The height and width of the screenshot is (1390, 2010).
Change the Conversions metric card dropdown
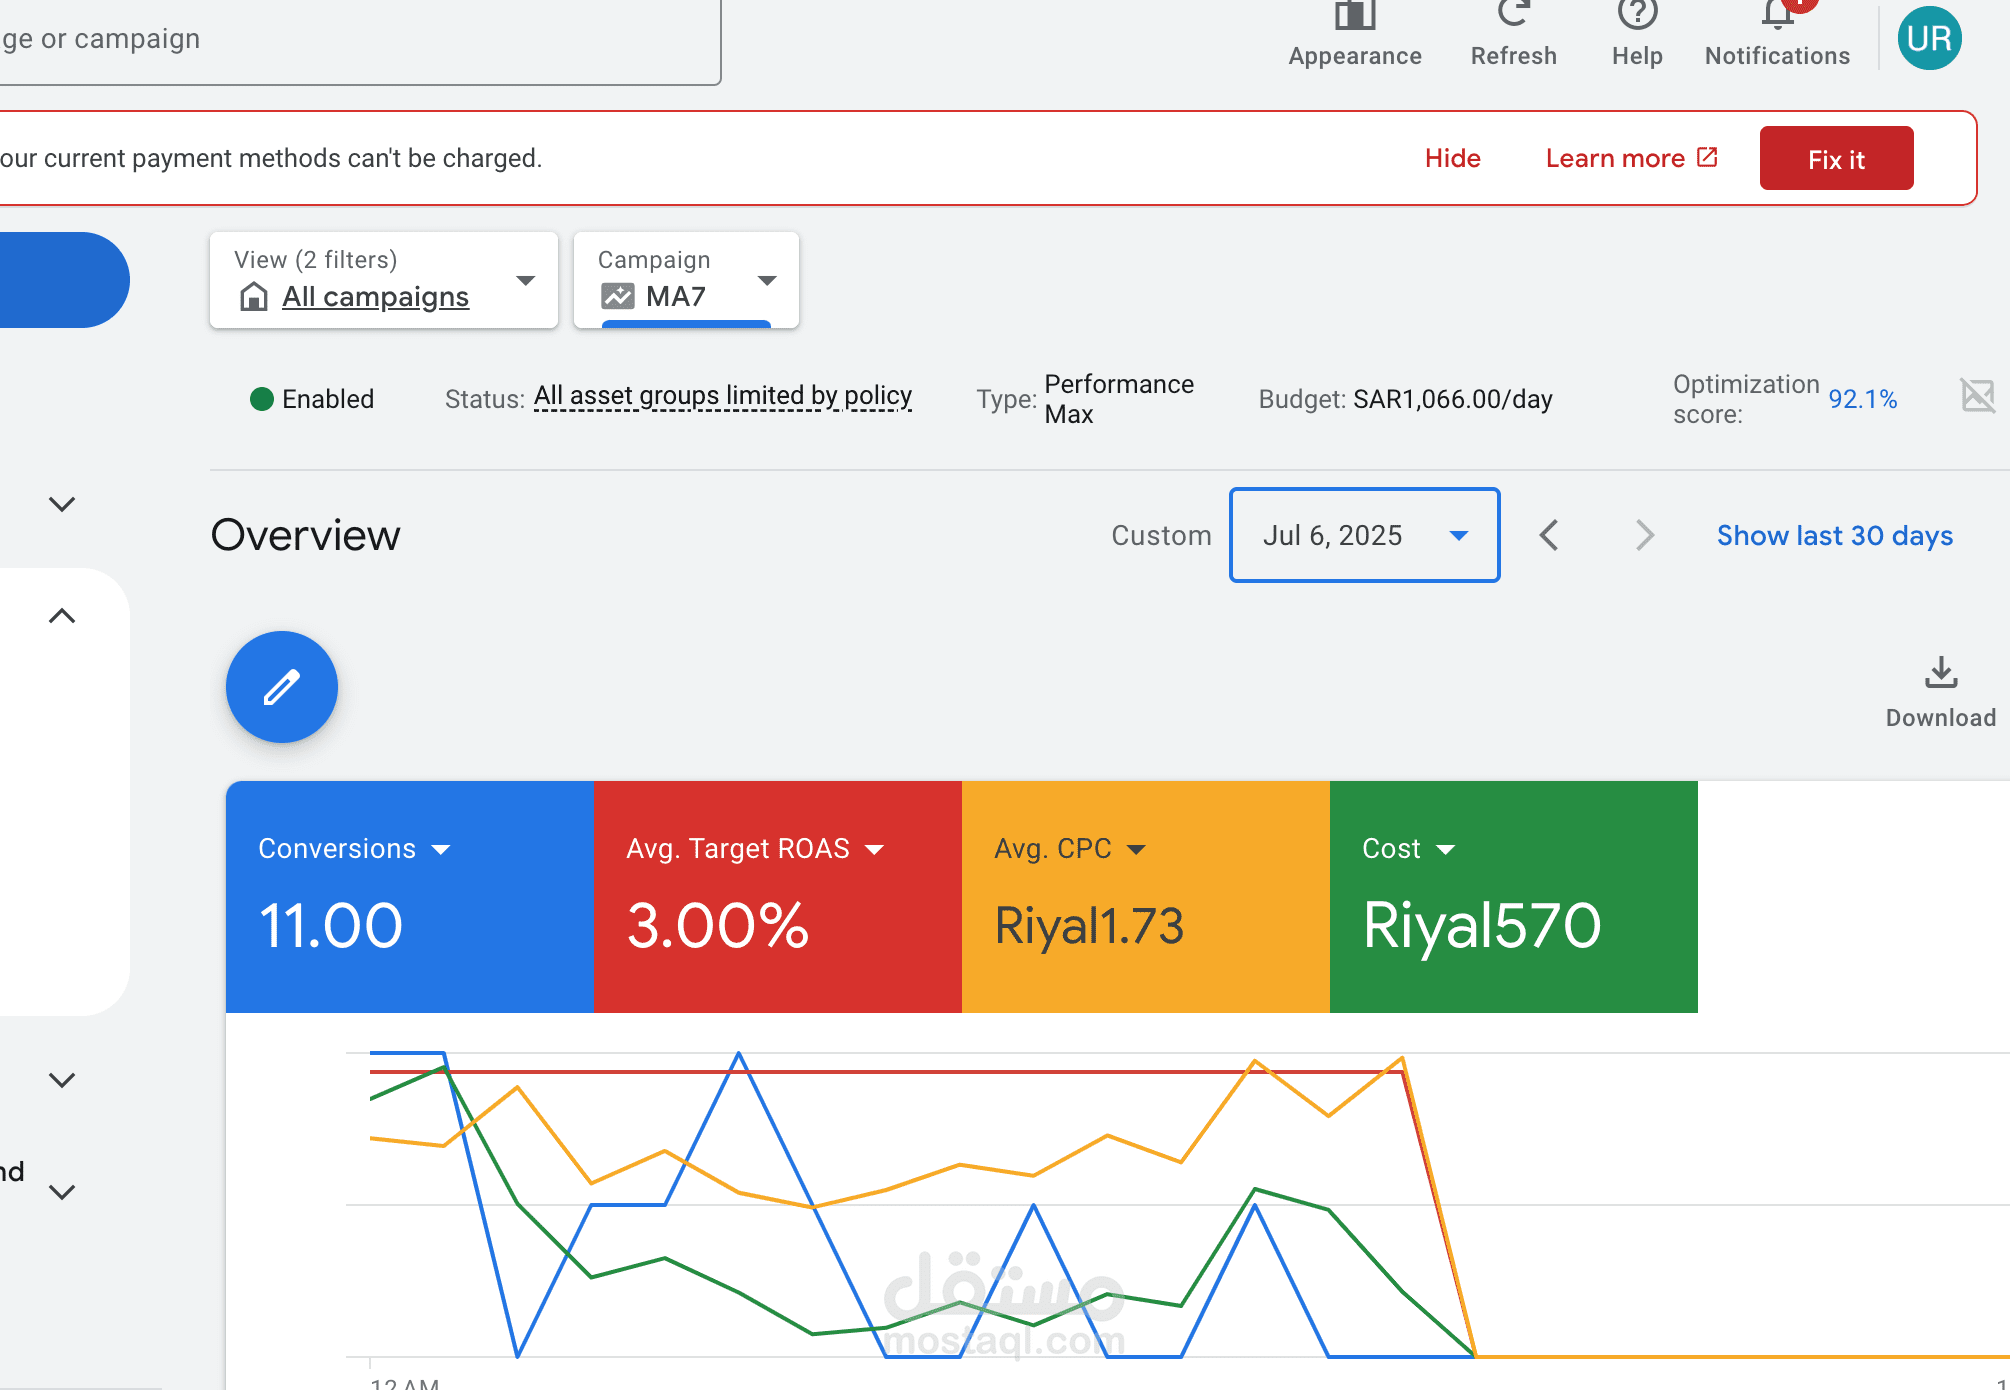point(441,850)
